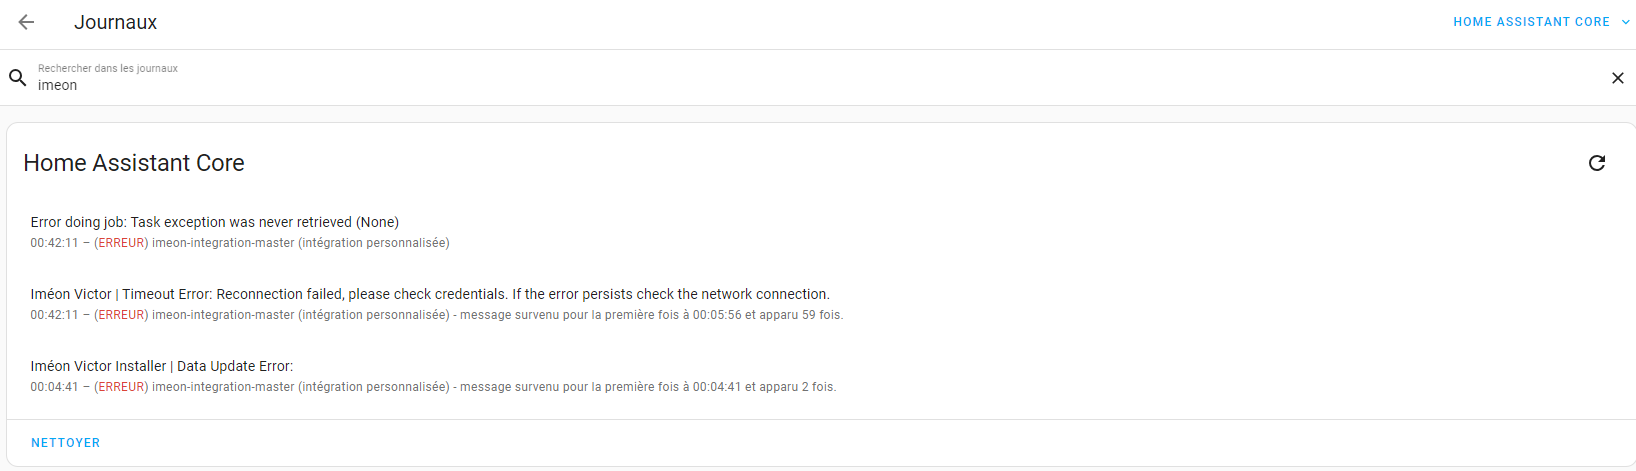Go back using the left arrow icon

27,22
